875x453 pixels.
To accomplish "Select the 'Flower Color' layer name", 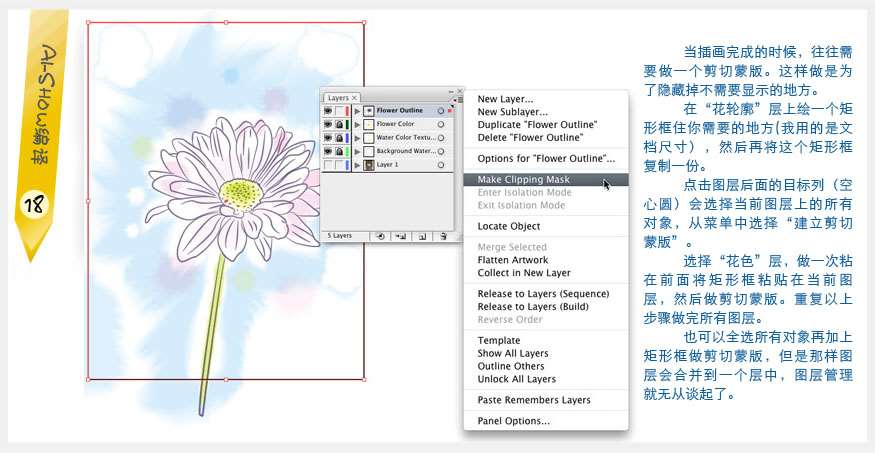I will coord(395,124).
